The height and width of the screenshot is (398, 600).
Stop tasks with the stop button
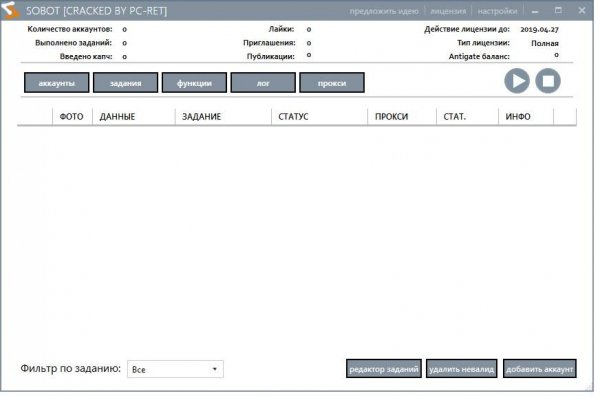(548, 81)
